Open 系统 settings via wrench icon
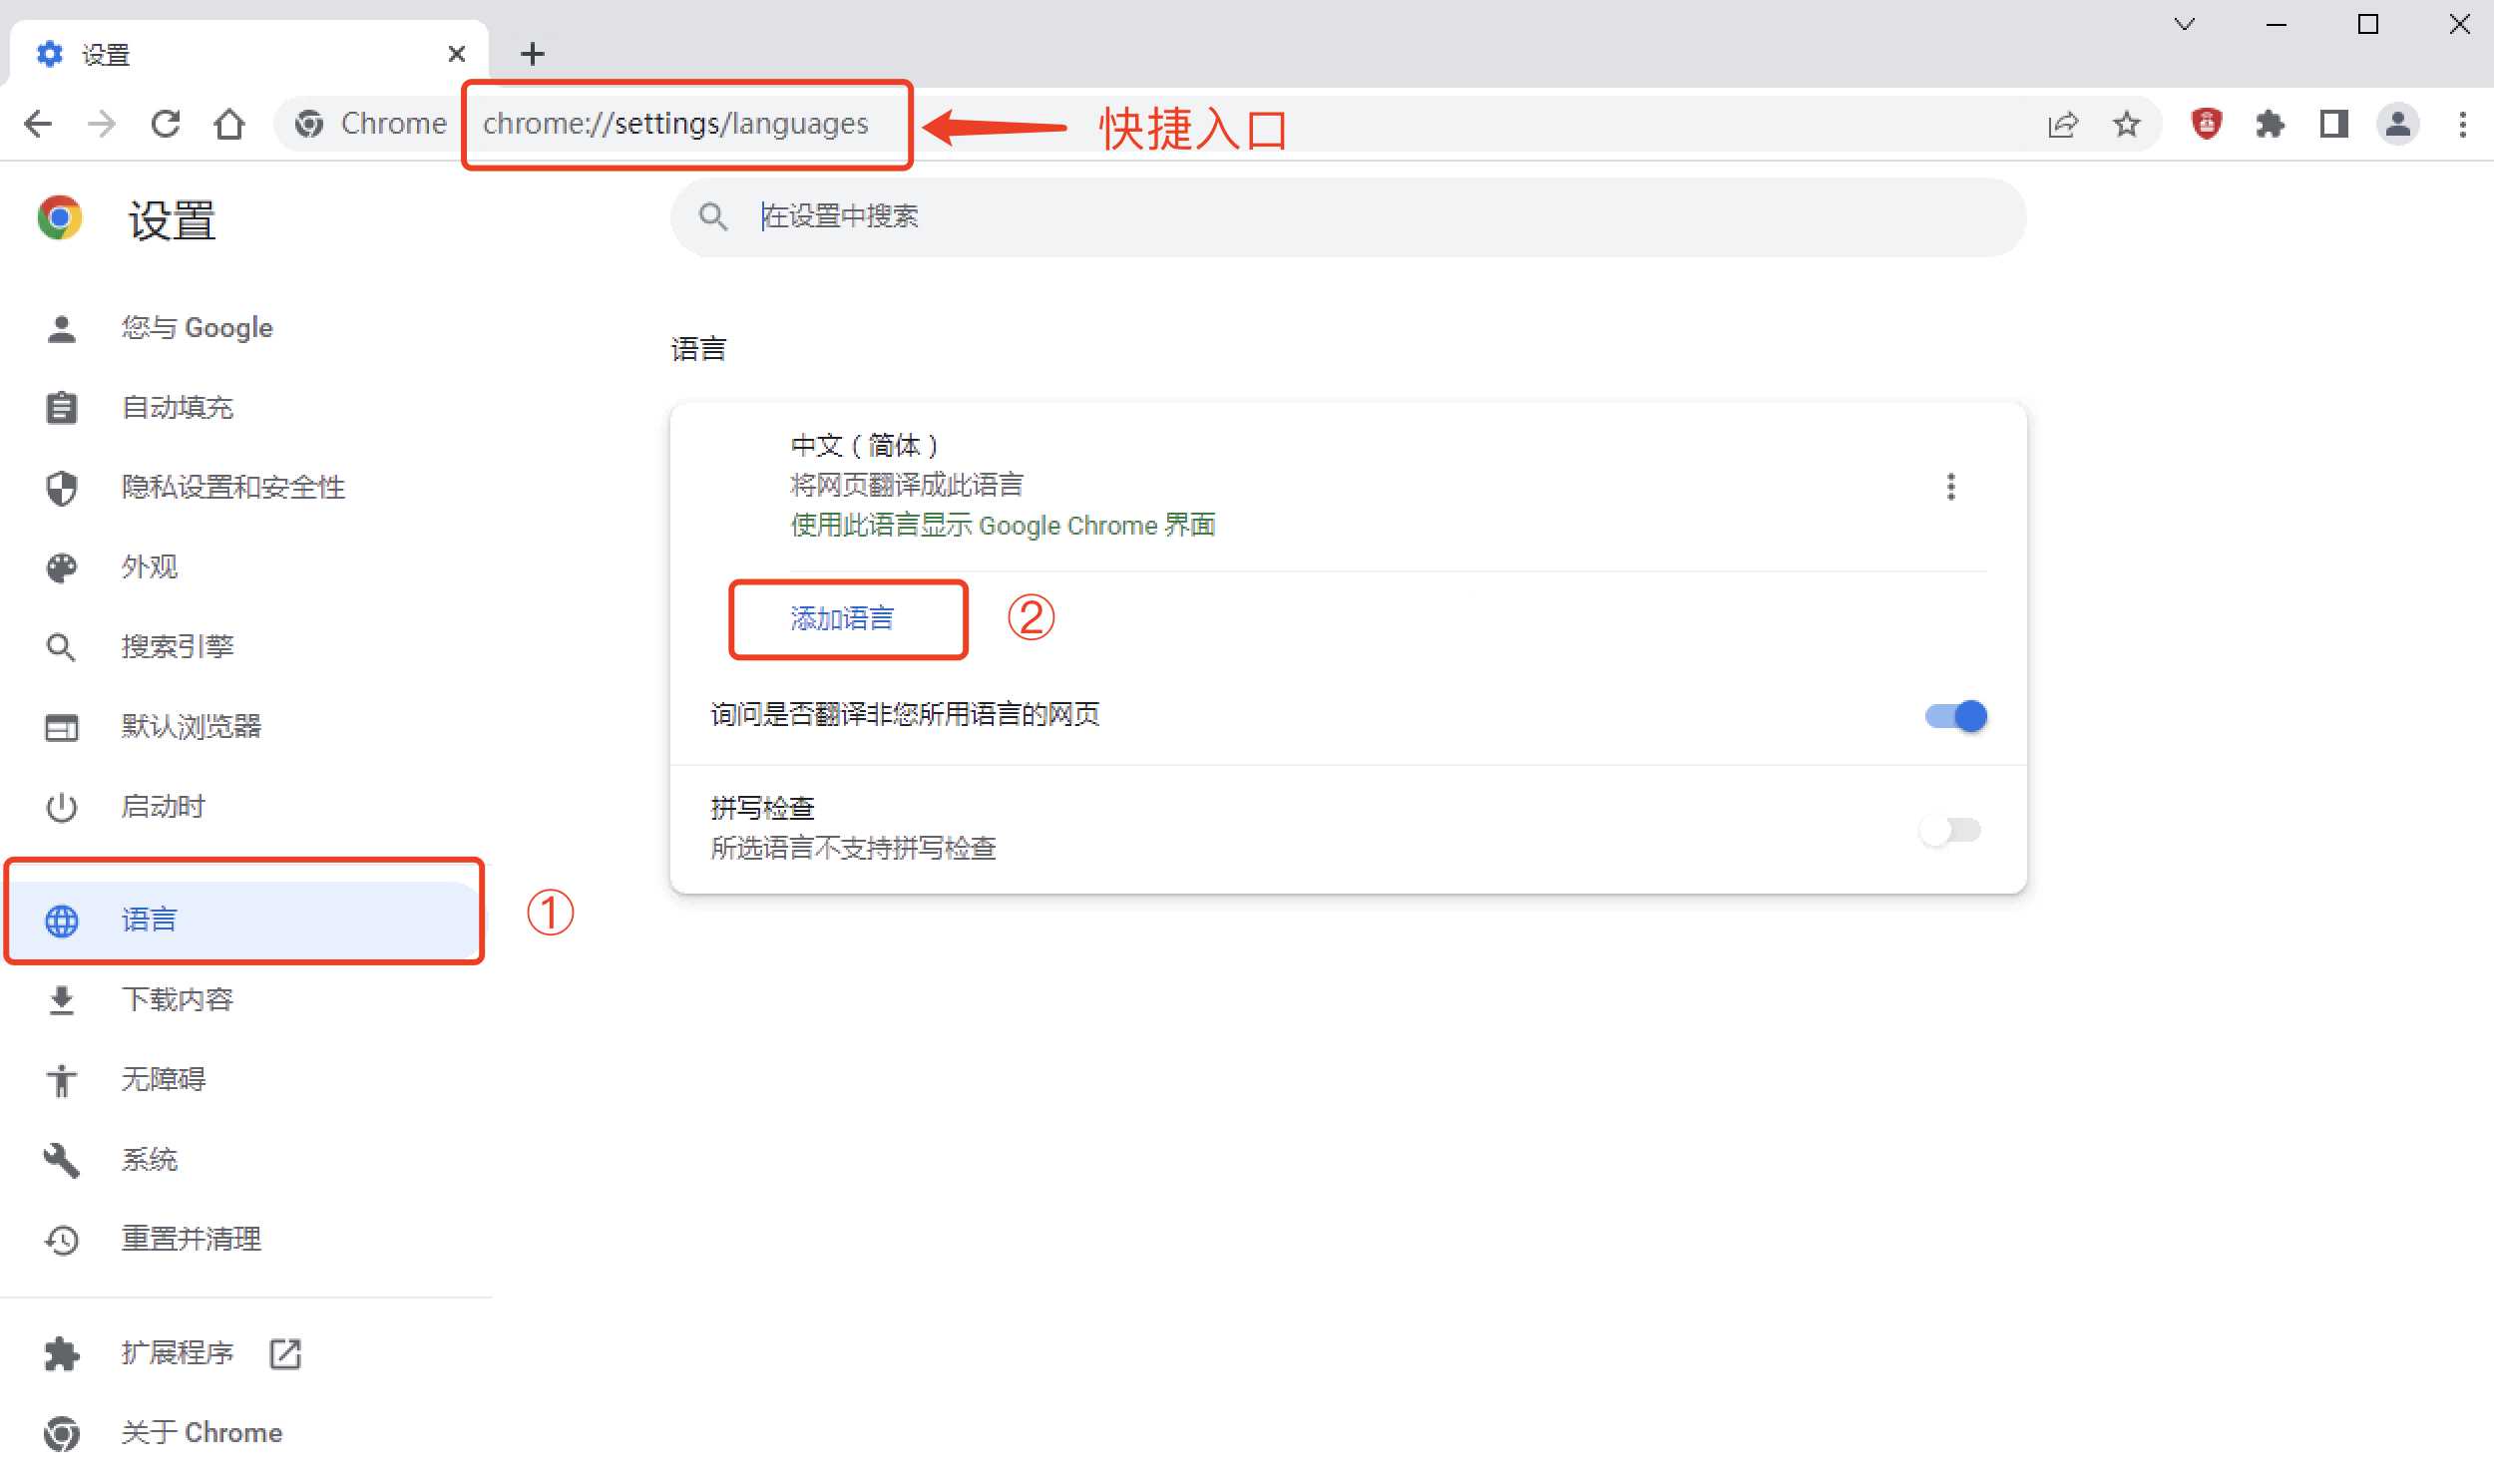Viewport: 2494px width, 1484px height. coord(62,1159)
